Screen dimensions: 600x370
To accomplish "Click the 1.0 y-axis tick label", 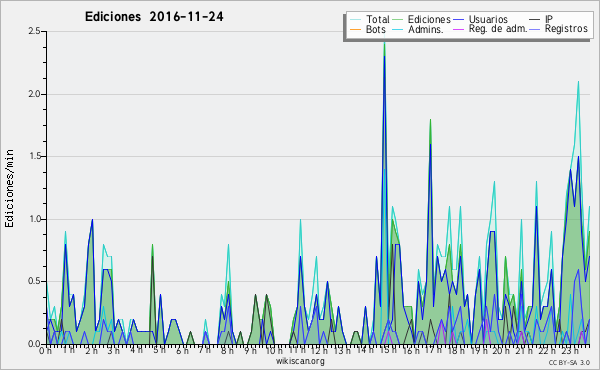I will [34, 219].
